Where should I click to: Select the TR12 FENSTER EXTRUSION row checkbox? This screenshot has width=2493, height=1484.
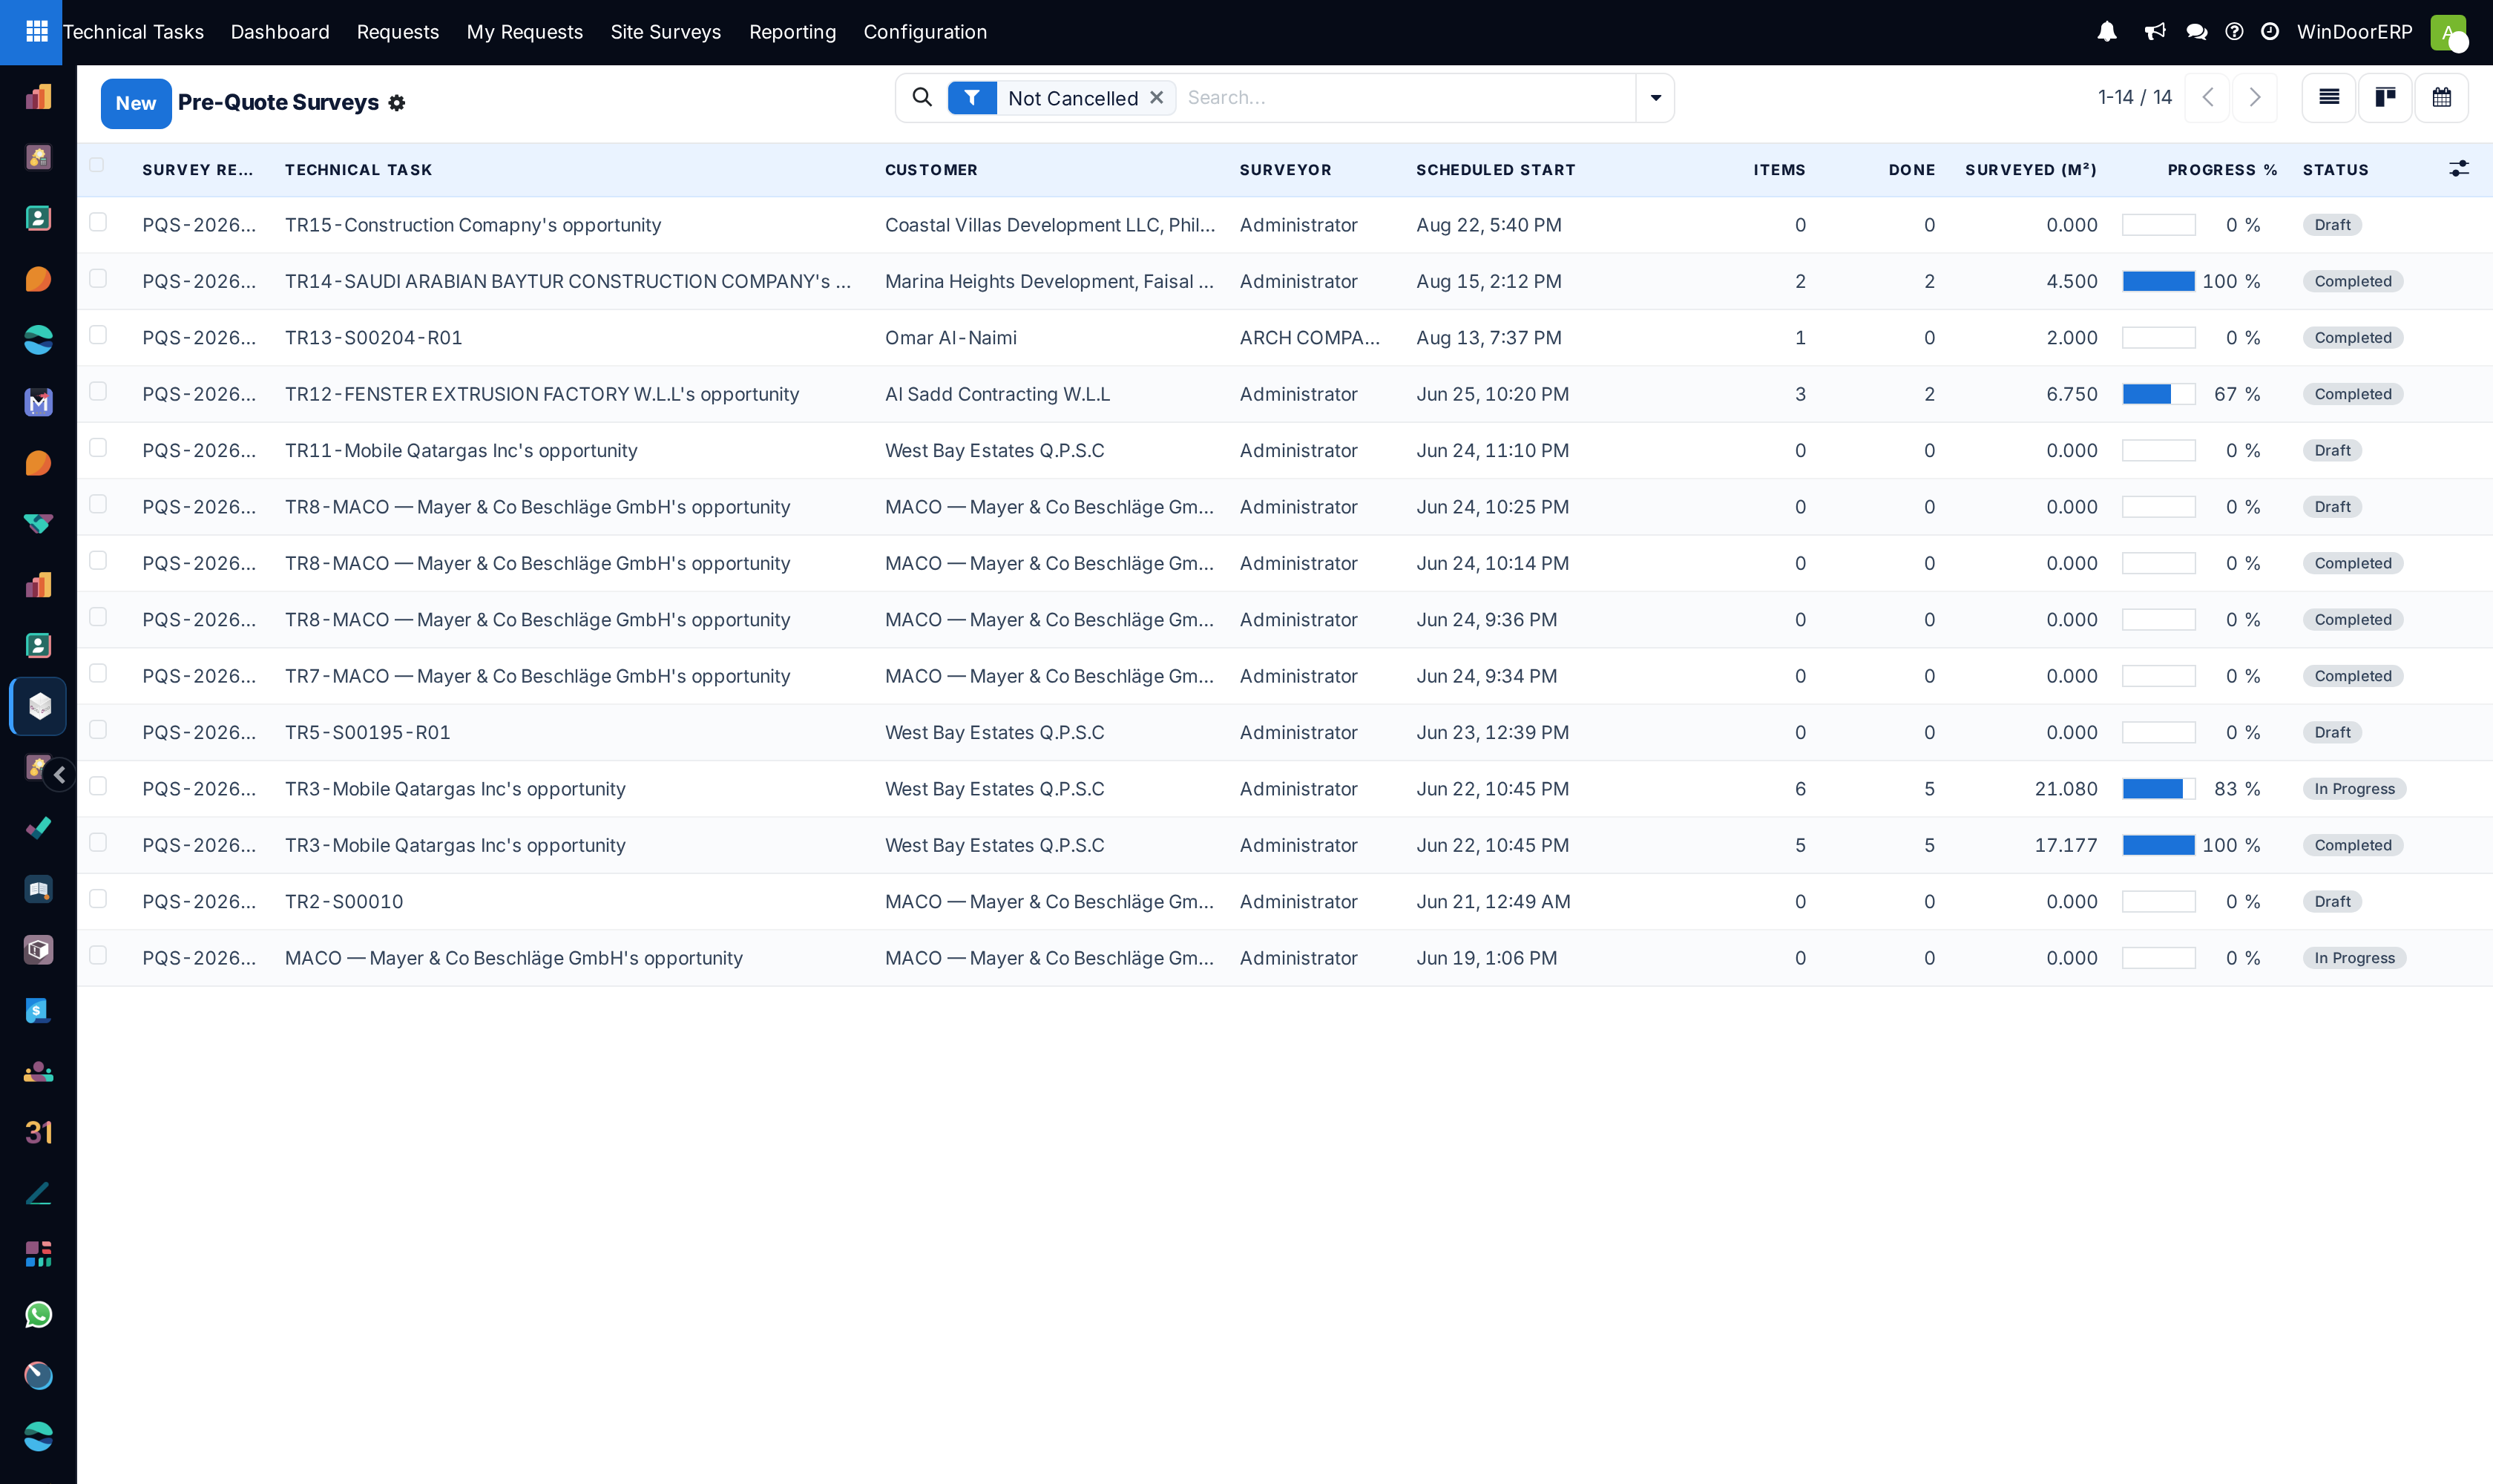(98, 391)
